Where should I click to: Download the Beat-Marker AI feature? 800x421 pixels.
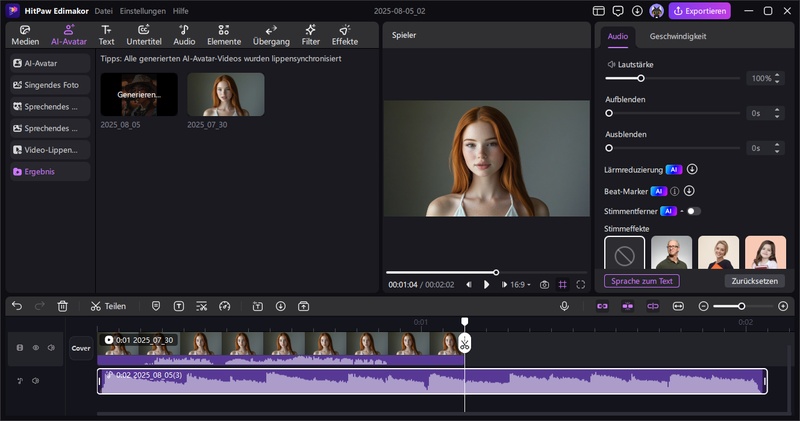coord(689,191)
